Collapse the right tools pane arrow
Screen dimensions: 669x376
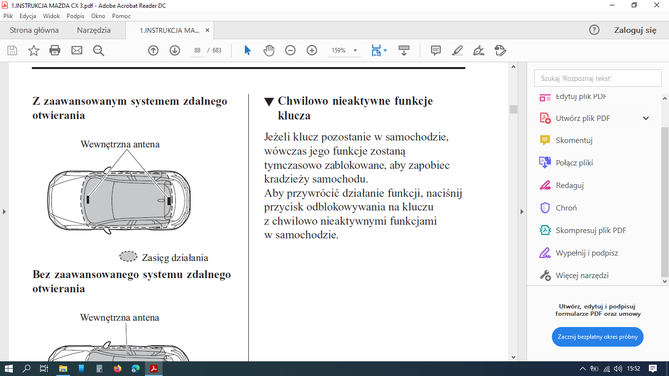tap(521, 212)
